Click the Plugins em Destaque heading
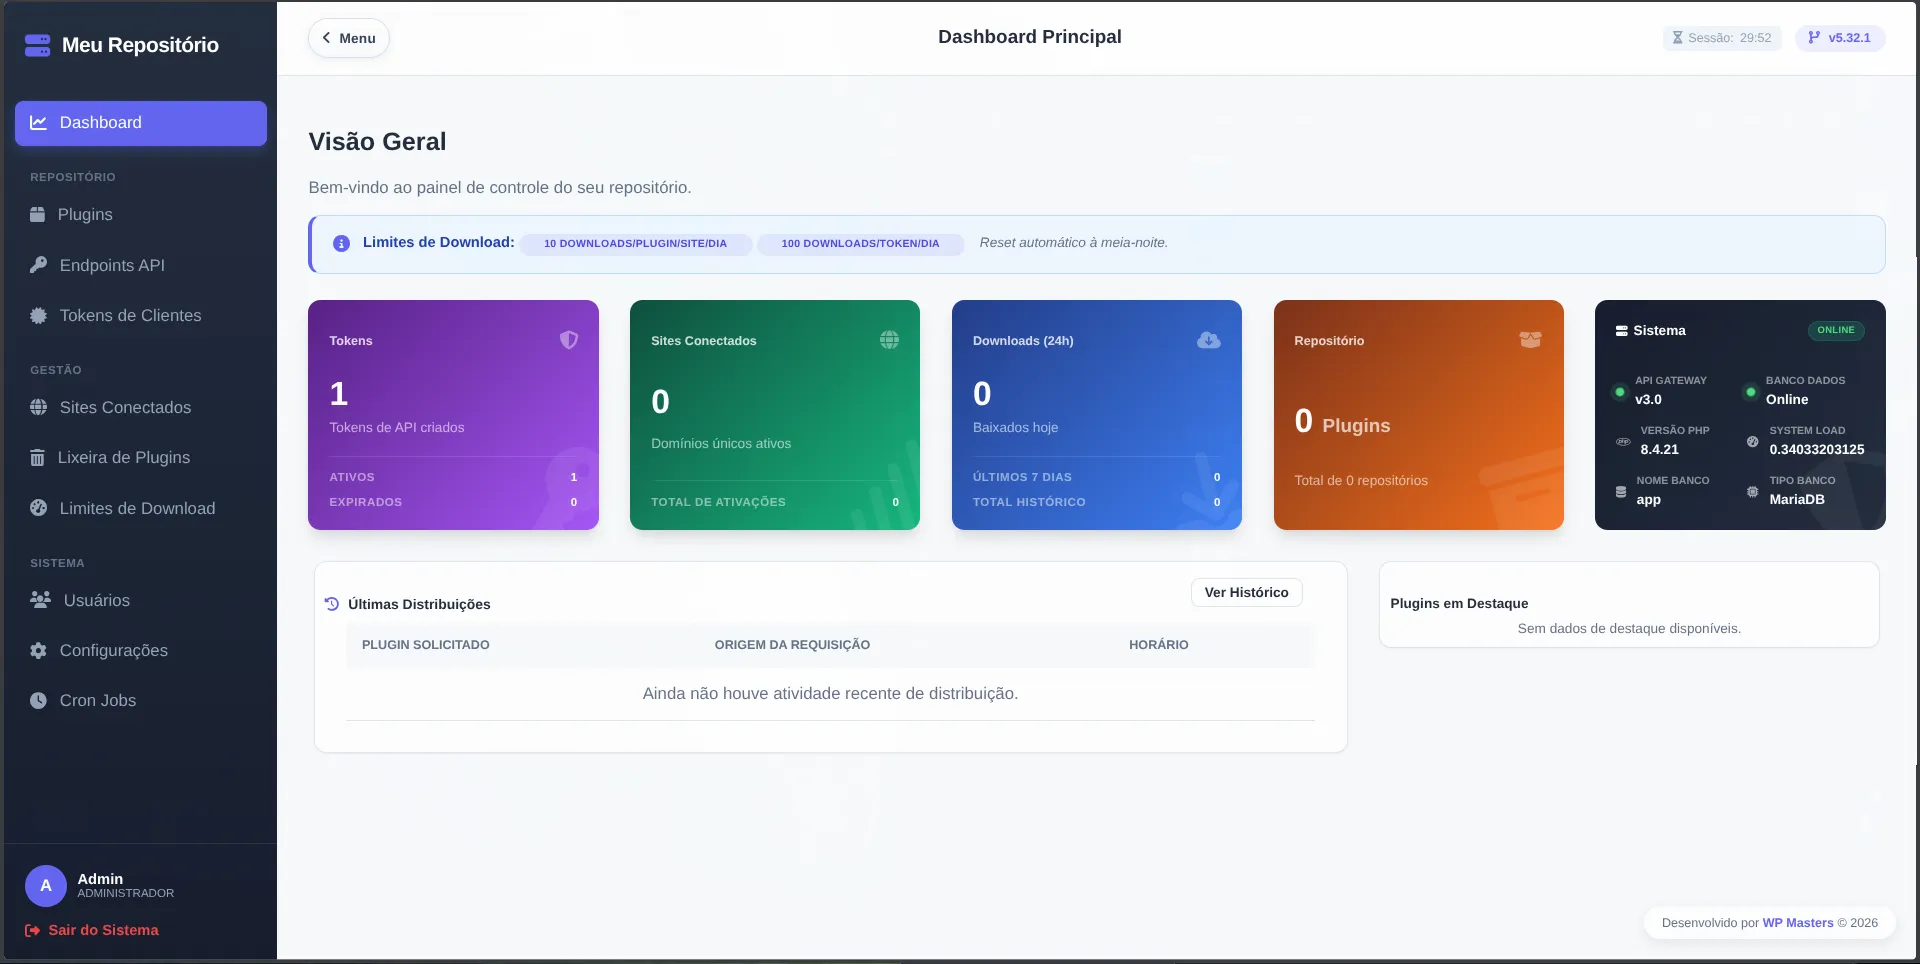The width and height of the screenshot is (1920, 964). pyautogui.click(x=1459, y=603)
